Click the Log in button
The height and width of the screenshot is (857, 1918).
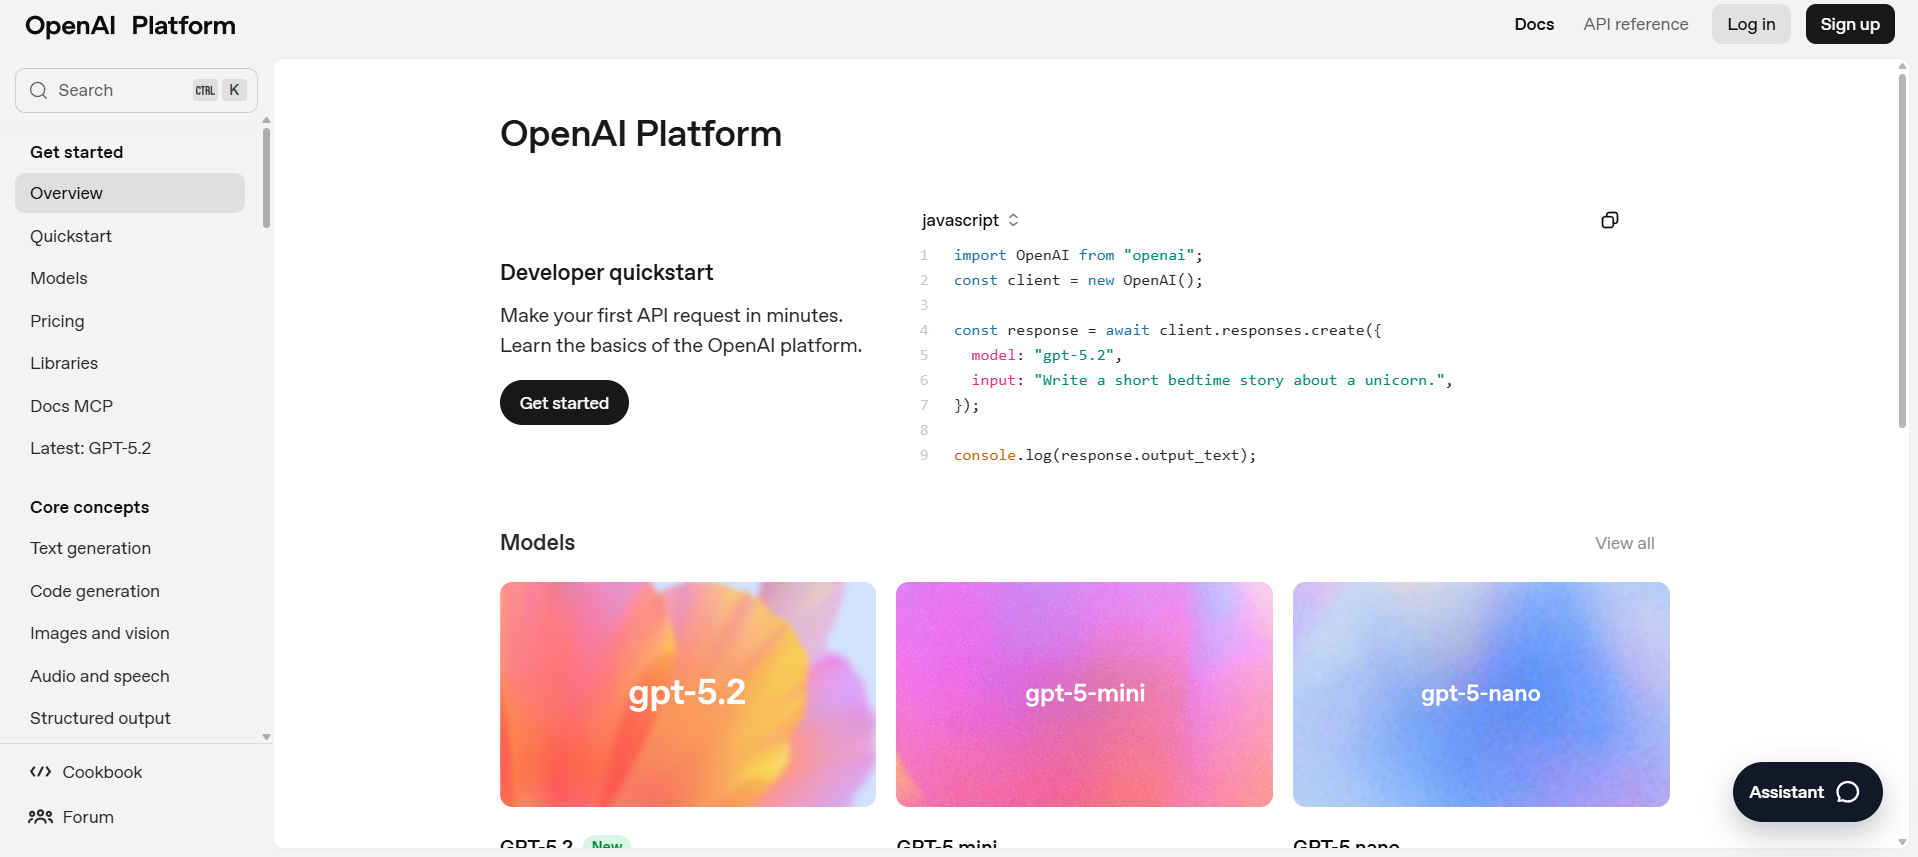(x=1750, y=24)
